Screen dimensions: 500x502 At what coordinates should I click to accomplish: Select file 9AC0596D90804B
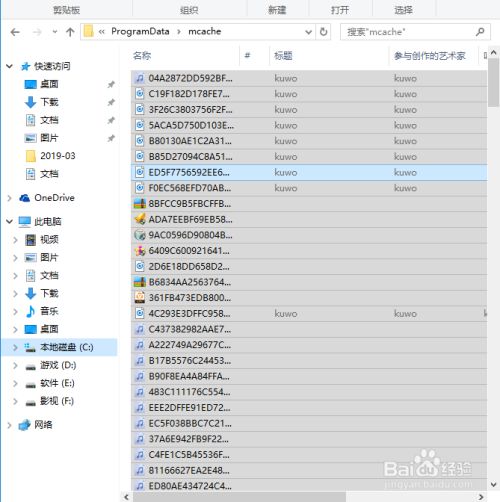(309, 235)
